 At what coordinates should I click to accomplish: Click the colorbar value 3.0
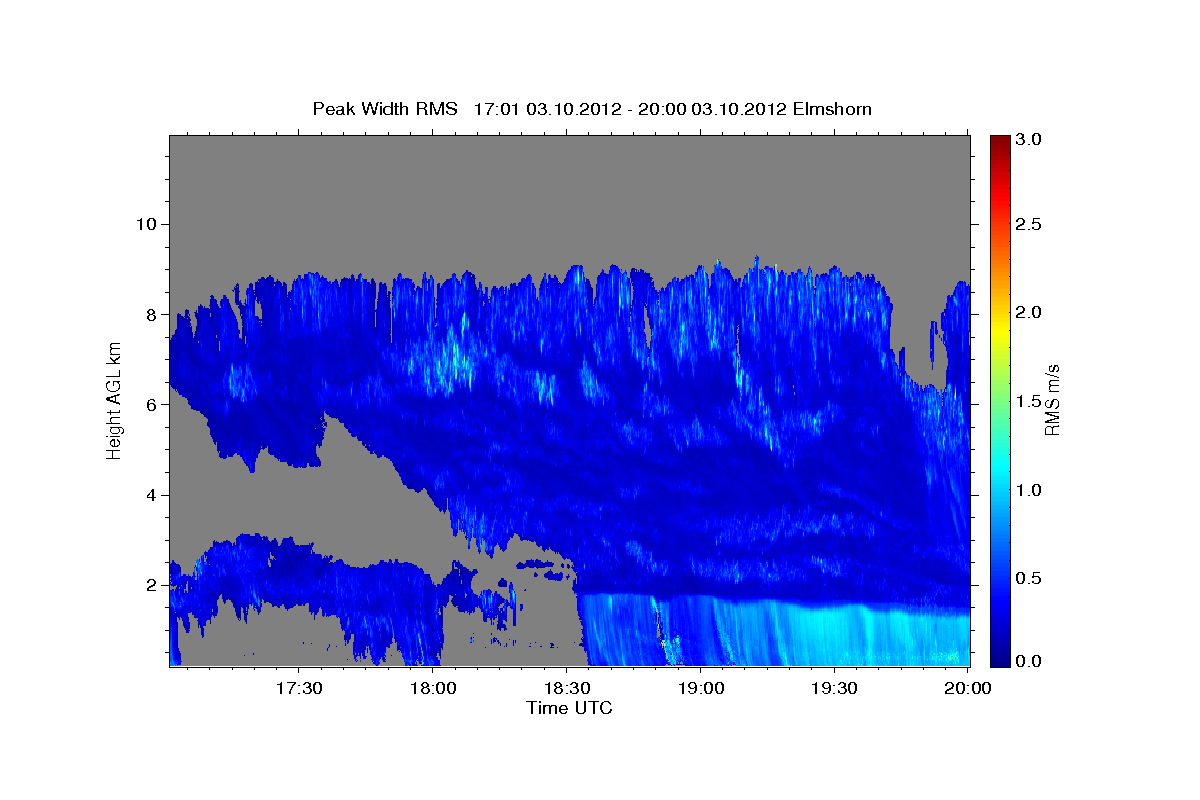click(x=1029, y=139)
